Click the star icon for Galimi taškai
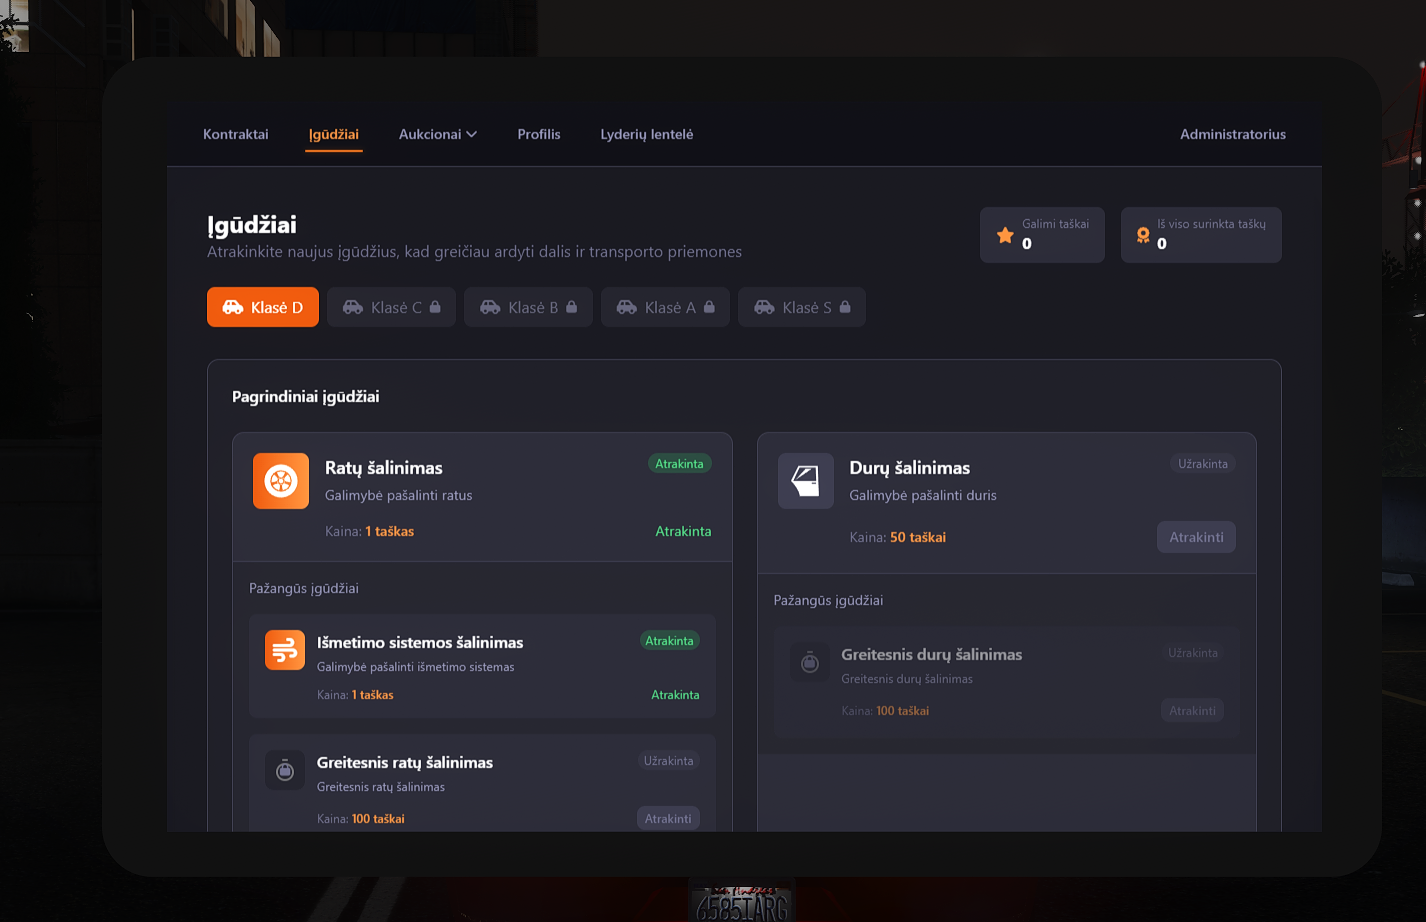 click(x=1005, y=235)
